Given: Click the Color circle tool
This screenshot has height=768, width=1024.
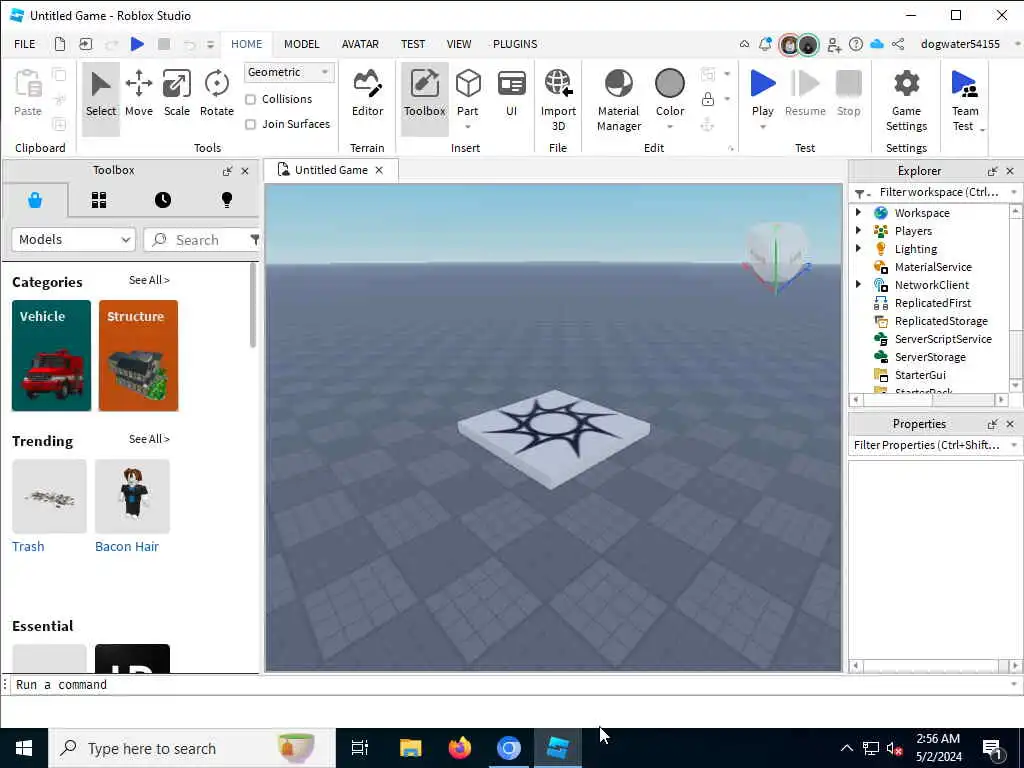Looking at the screenshot, I should pyautogui.click(x=669, y=84).
